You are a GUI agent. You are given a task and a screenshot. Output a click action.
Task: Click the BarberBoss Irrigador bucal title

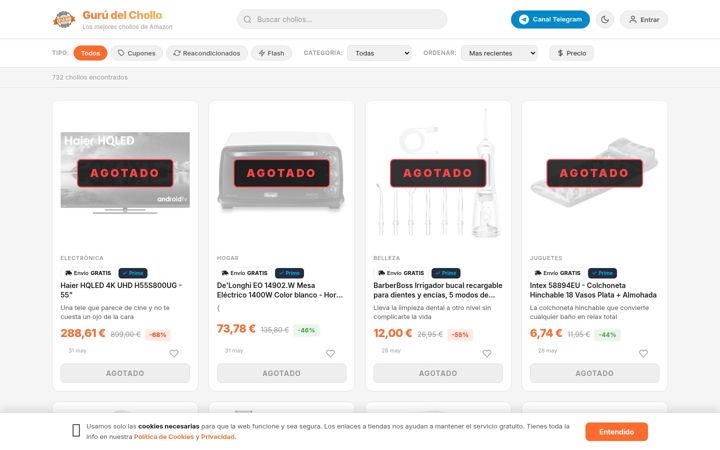[438, 290]
